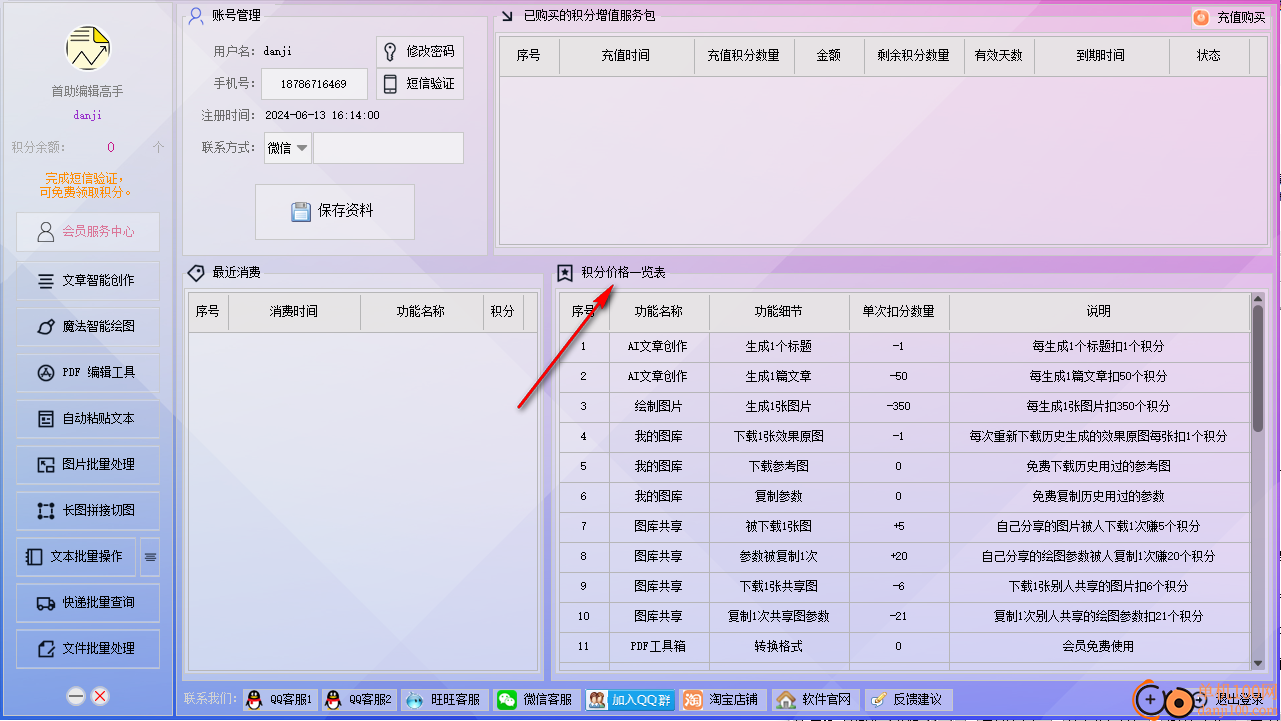The width and height of the screenshot is (1281, 721).
Task: Click 反馈建议 feedback button
Action: point(908,700)
